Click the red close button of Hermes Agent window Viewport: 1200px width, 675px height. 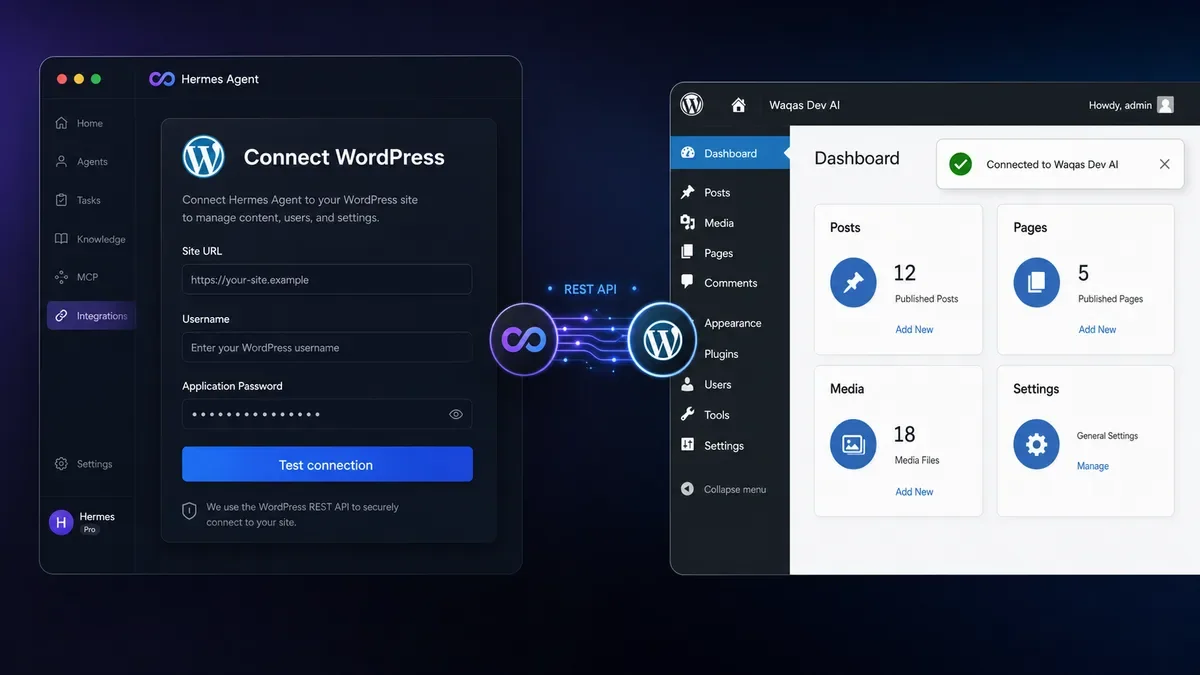pos(62,79)
